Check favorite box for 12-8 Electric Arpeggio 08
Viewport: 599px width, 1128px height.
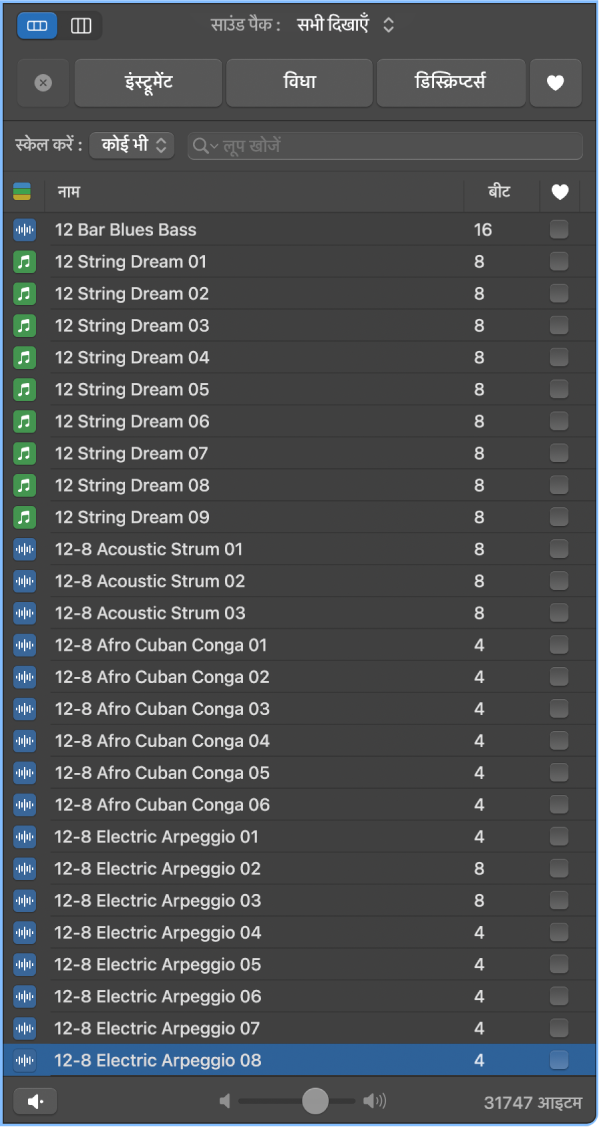[559, 1060]
